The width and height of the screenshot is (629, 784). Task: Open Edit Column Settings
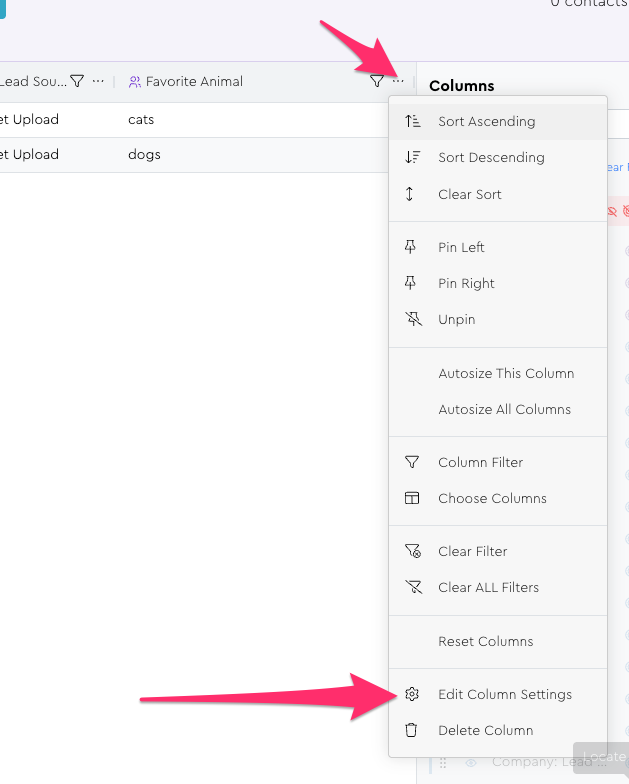[x=504, y=695]
